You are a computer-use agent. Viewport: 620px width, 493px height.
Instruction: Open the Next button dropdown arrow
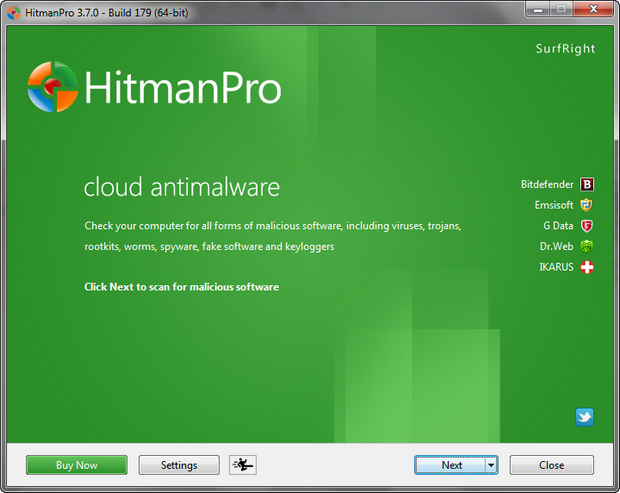(x=491, y=465)
